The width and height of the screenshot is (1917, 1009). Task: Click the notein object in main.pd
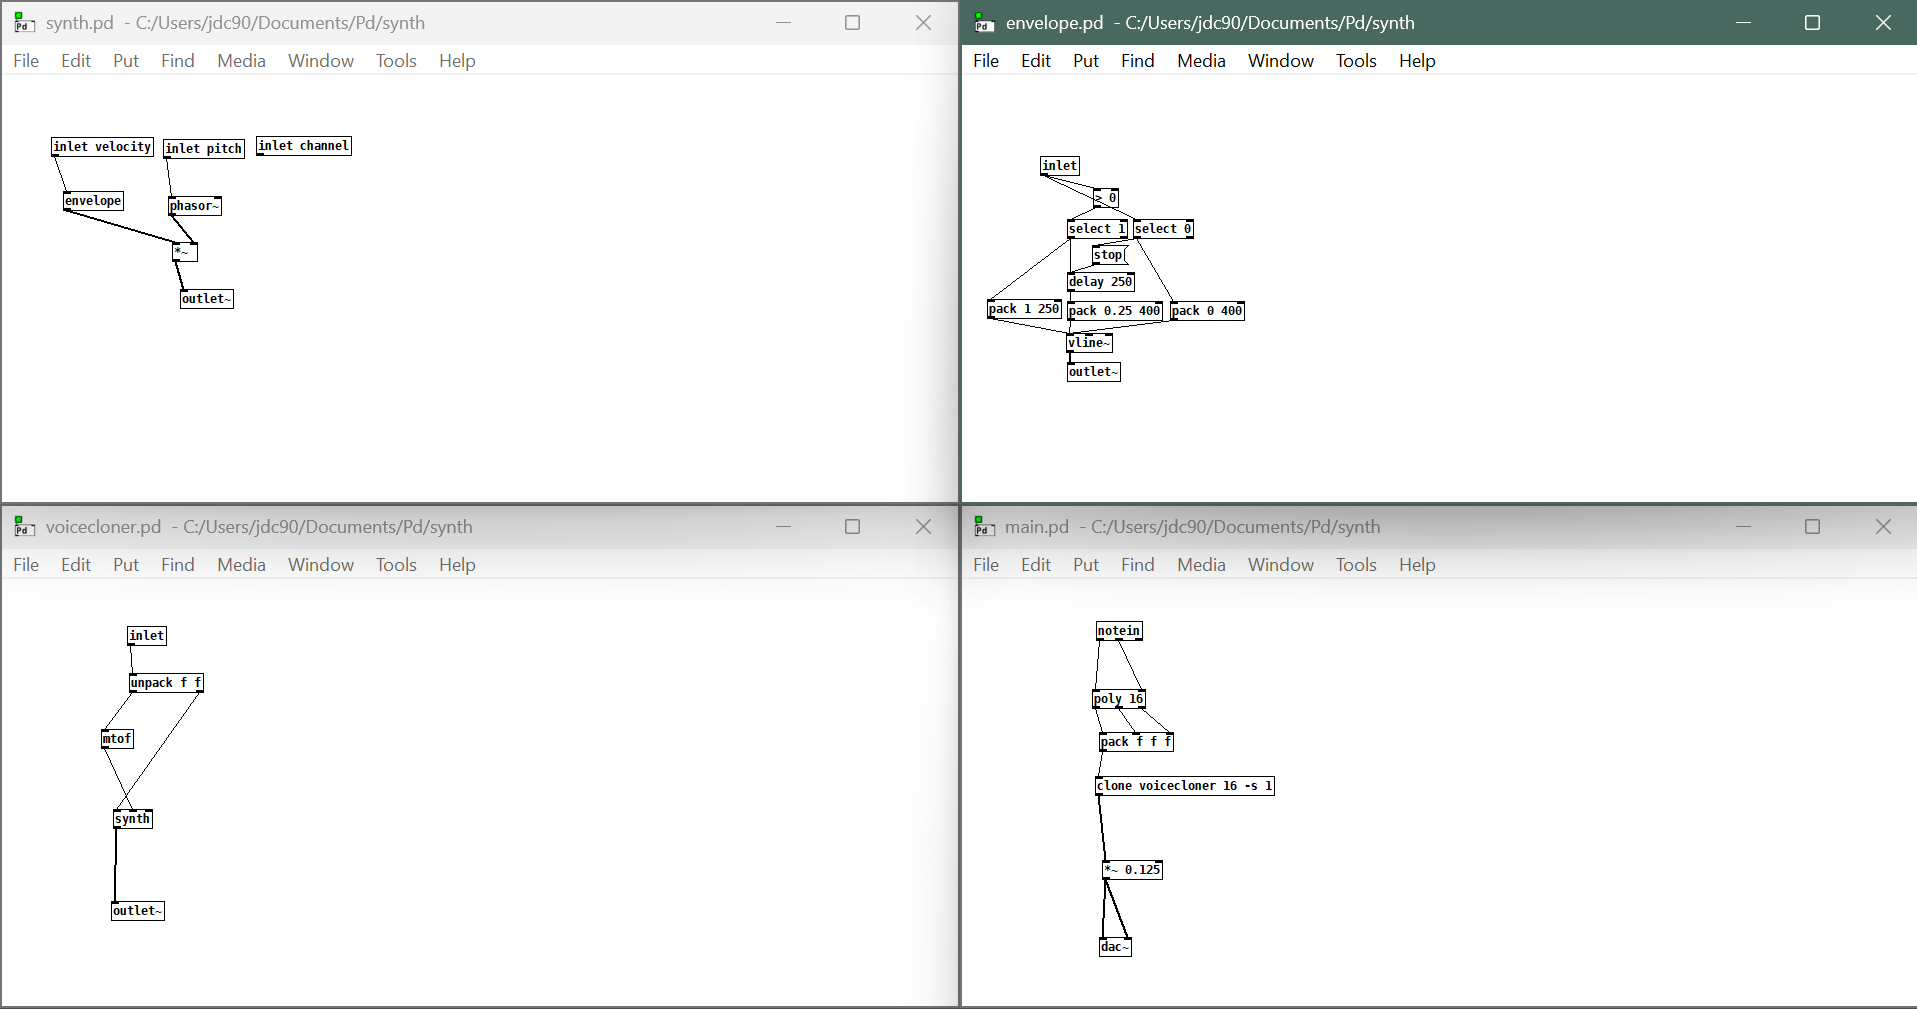pyautogui.click(x=1118, y=630)
